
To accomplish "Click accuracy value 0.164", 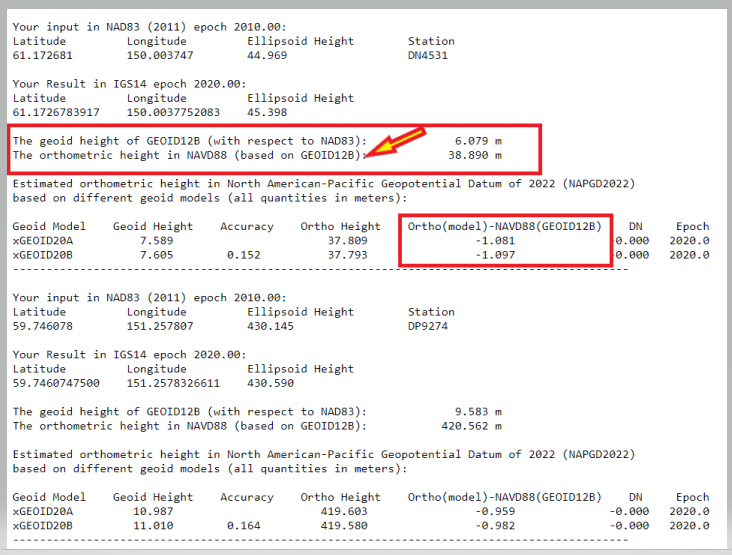I will pyautogui.click(x=247, y=525).
